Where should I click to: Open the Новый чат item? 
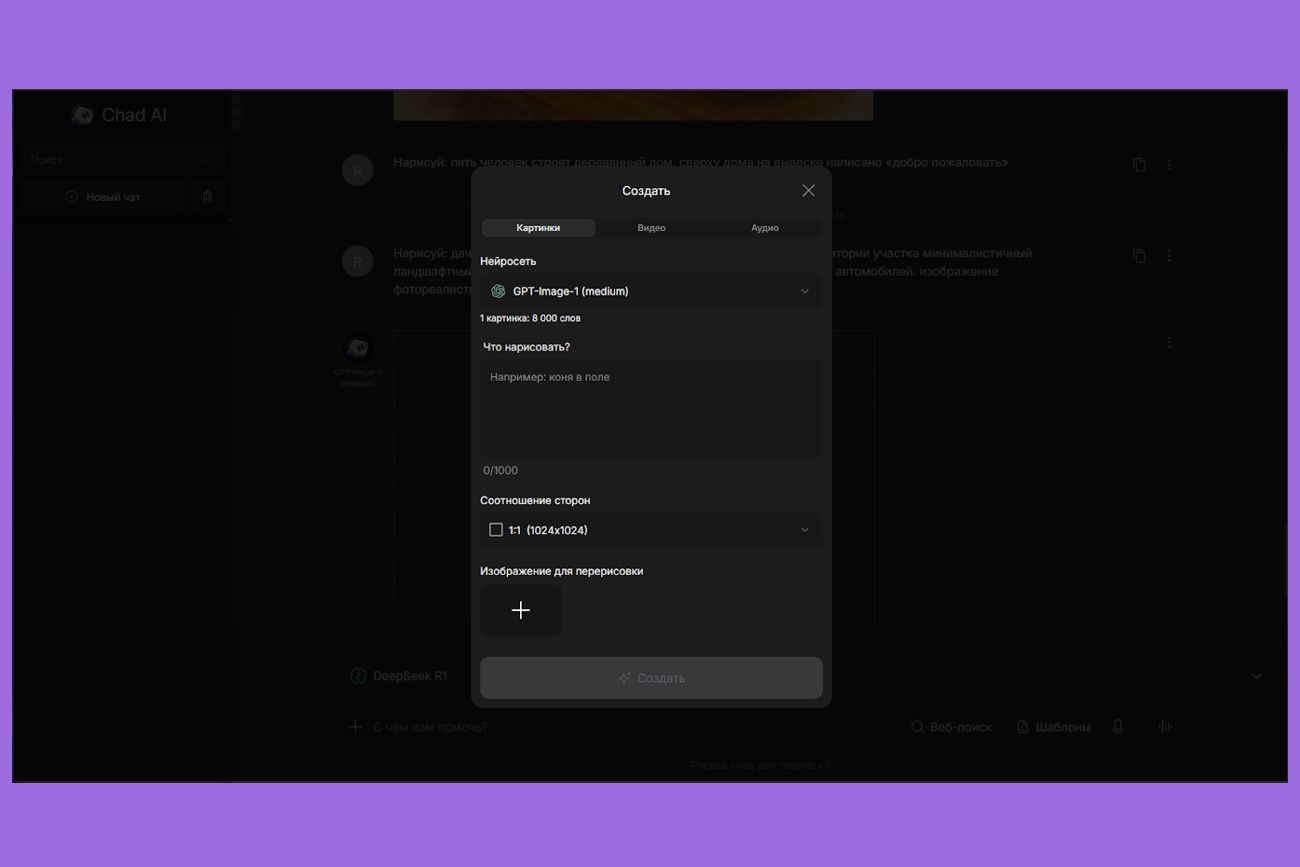pos(112,197)
